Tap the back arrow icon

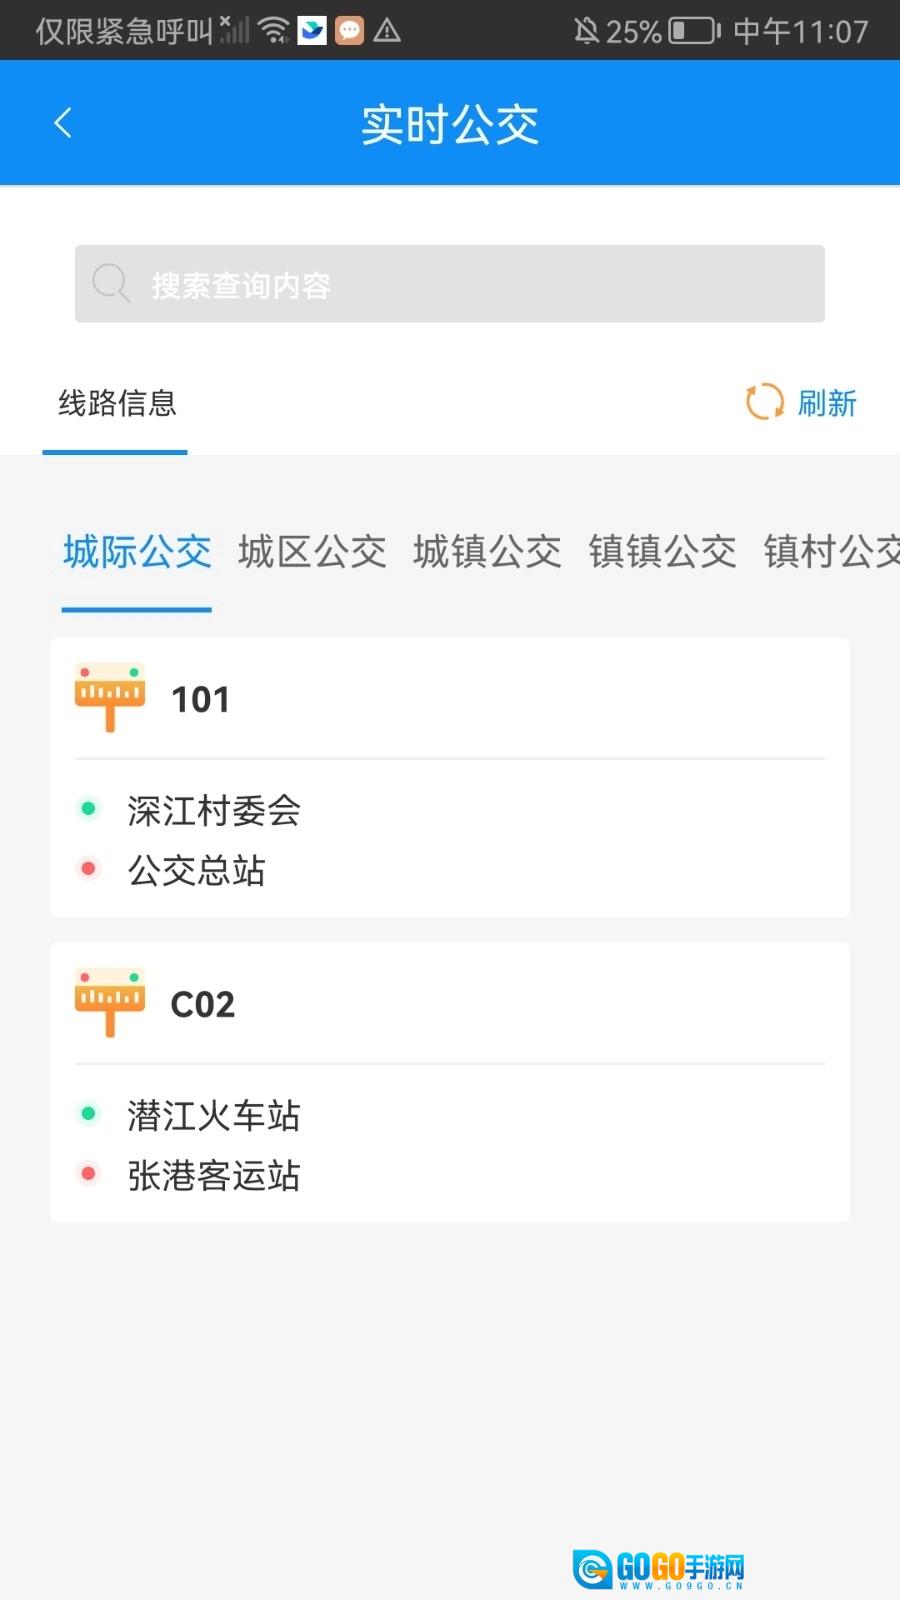coord(63,123)
